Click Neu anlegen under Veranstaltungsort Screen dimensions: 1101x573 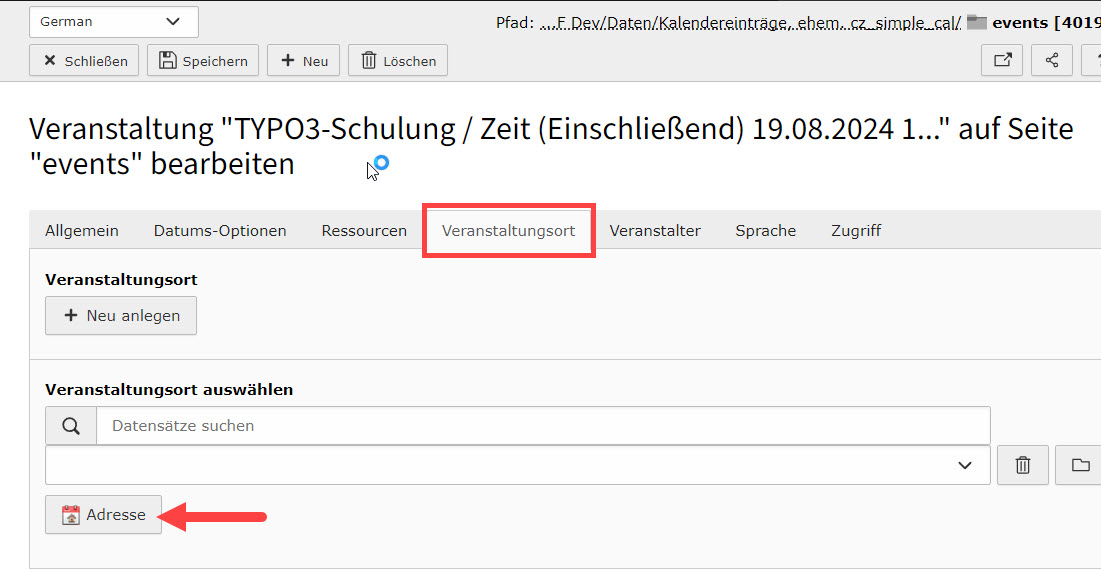(x=121, y=315)
